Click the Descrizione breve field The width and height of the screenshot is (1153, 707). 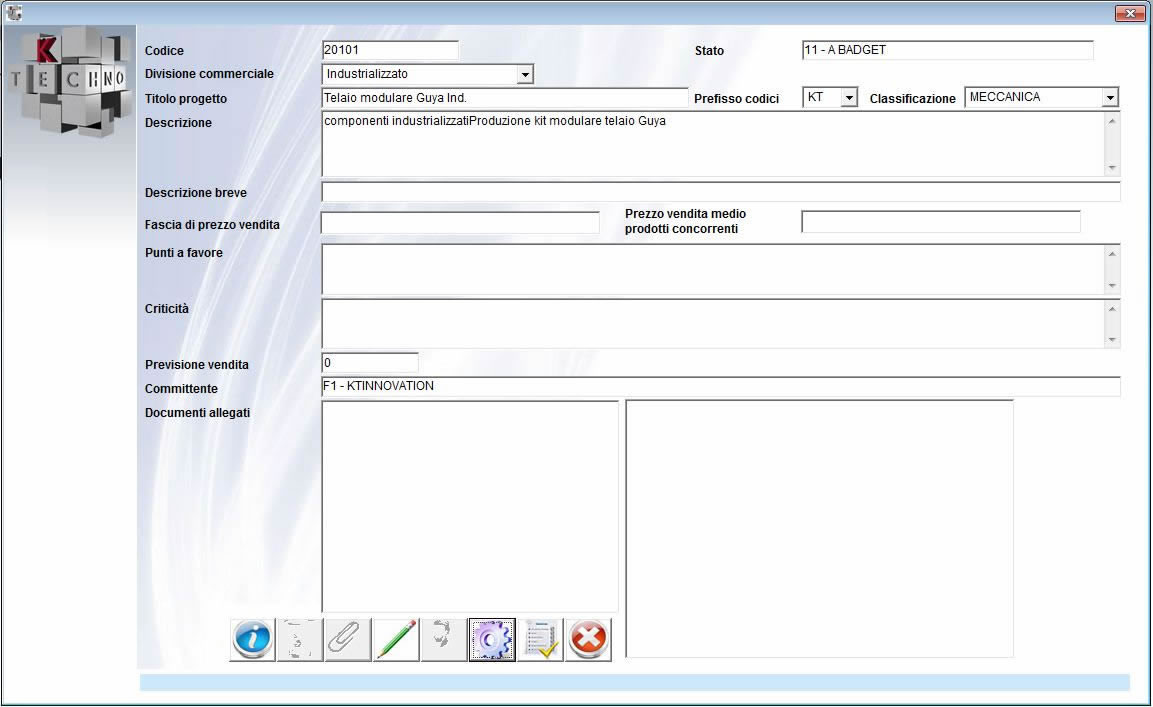(x=721, y=192)
